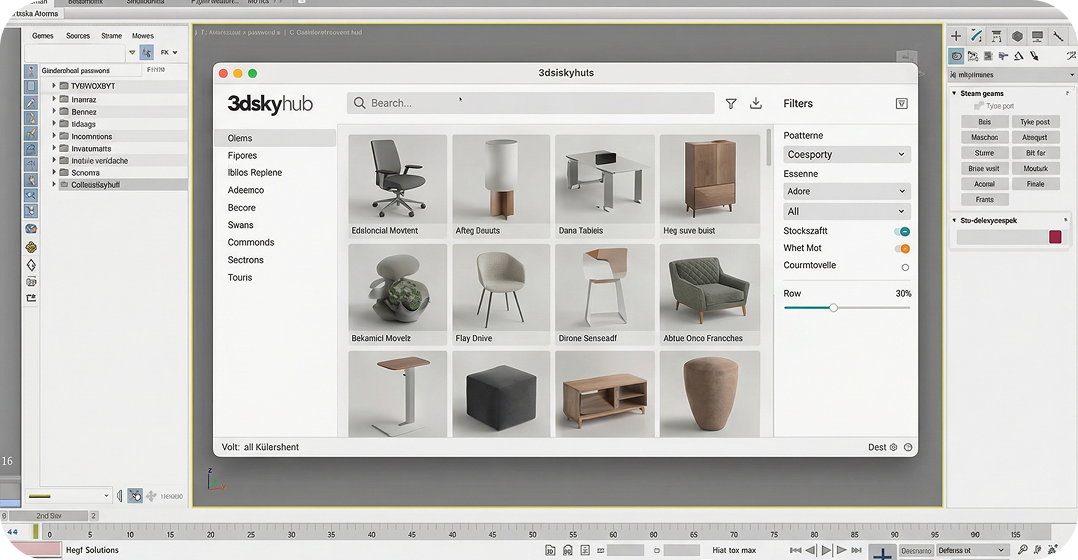Select the Courmtovelle radio option
The image size is (1078, 560).
click(905, 267)
